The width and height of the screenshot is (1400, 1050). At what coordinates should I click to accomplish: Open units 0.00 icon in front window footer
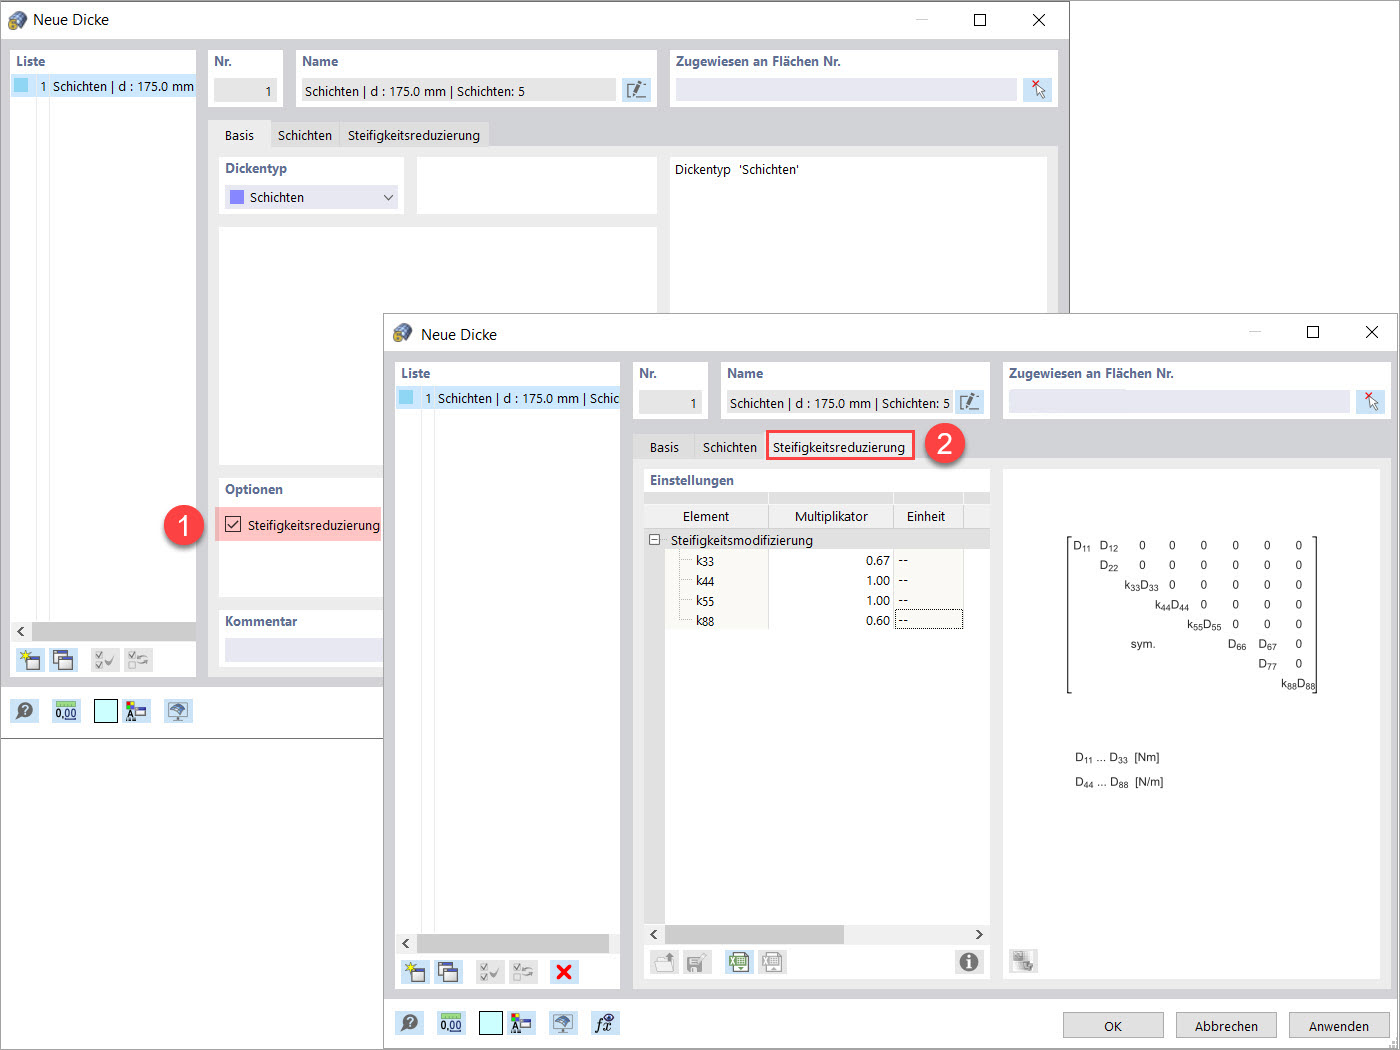tap(451, 1023)
